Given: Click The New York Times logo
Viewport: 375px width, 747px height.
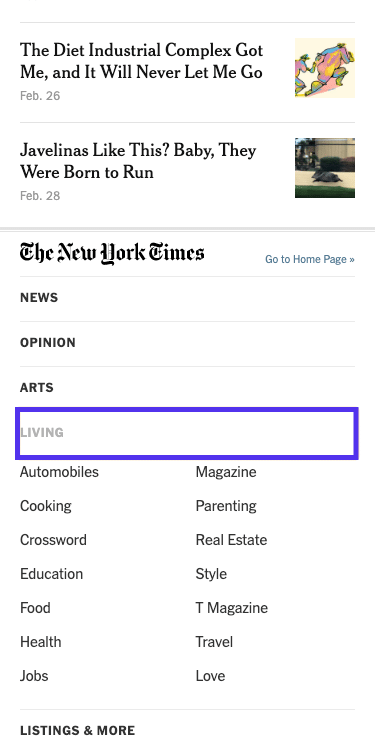Looking at the screenshot, I should 112,253.
